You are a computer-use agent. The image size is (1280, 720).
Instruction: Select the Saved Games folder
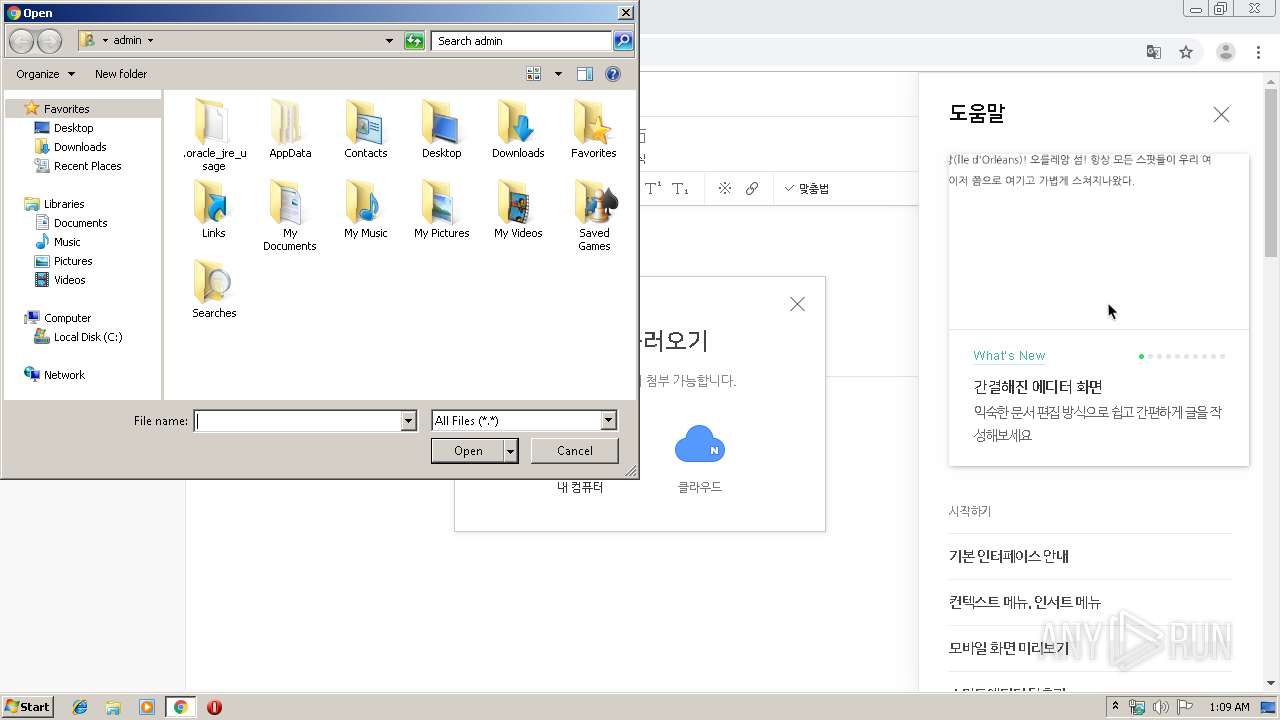(x=594, y=215)
